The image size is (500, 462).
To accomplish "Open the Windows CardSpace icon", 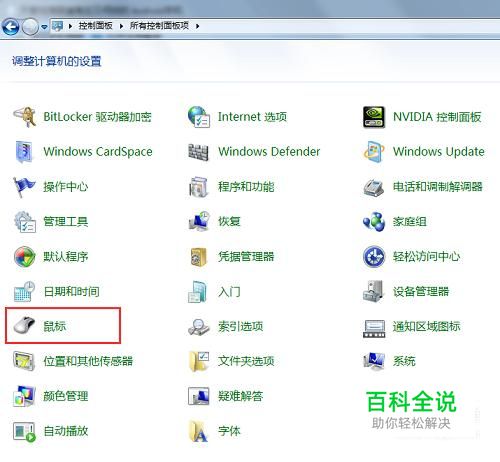I will click(24, 152).
